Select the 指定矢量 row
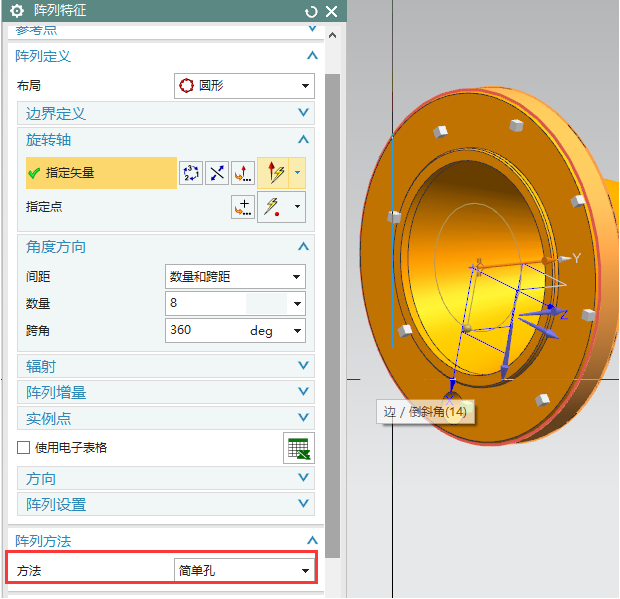Screen dimensions: 620x599 (x=100, y=173)
